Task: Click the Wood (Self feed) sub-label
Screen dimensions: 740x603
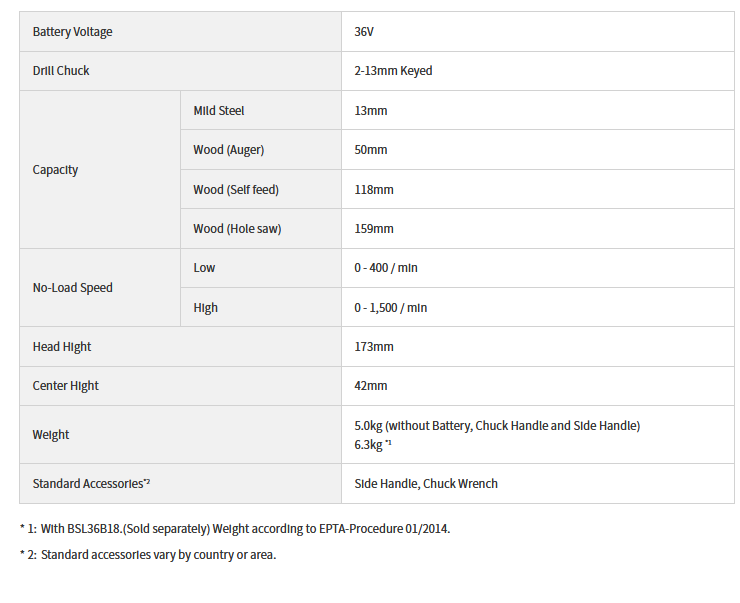Action: pos(234,189)
